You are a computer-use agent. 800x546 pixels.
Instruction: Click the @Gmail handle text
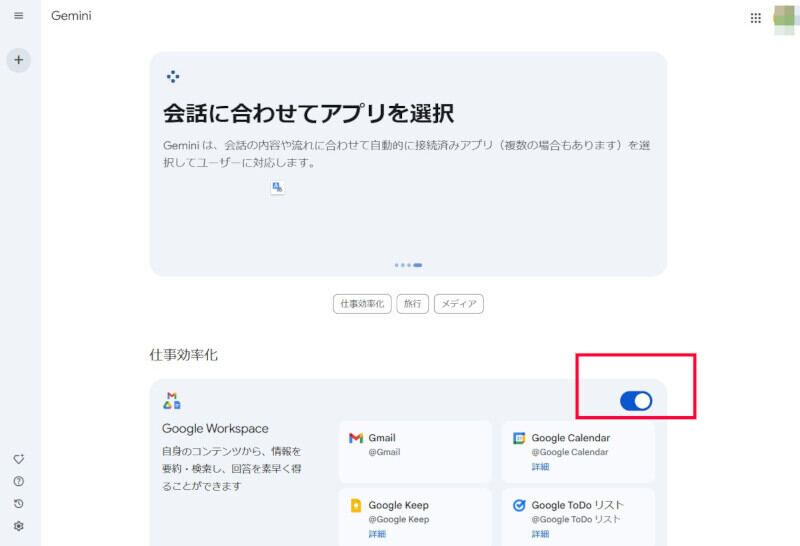coord(384,452)
